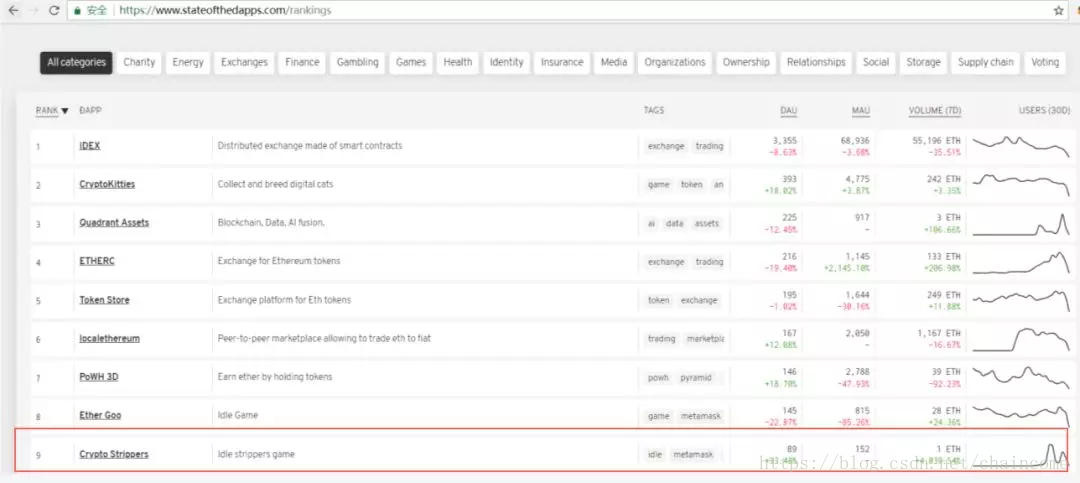Click the ai tag in Quadrant Assets row
This screenshot has width=1080, height=483.
(x=651, y=223)
